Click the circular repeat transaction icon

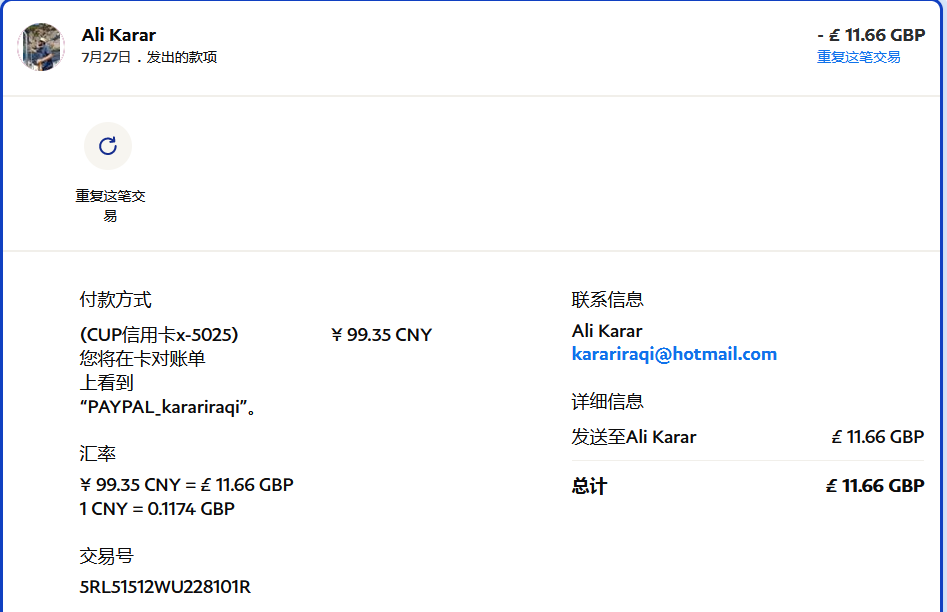click(x=108, y=146)
